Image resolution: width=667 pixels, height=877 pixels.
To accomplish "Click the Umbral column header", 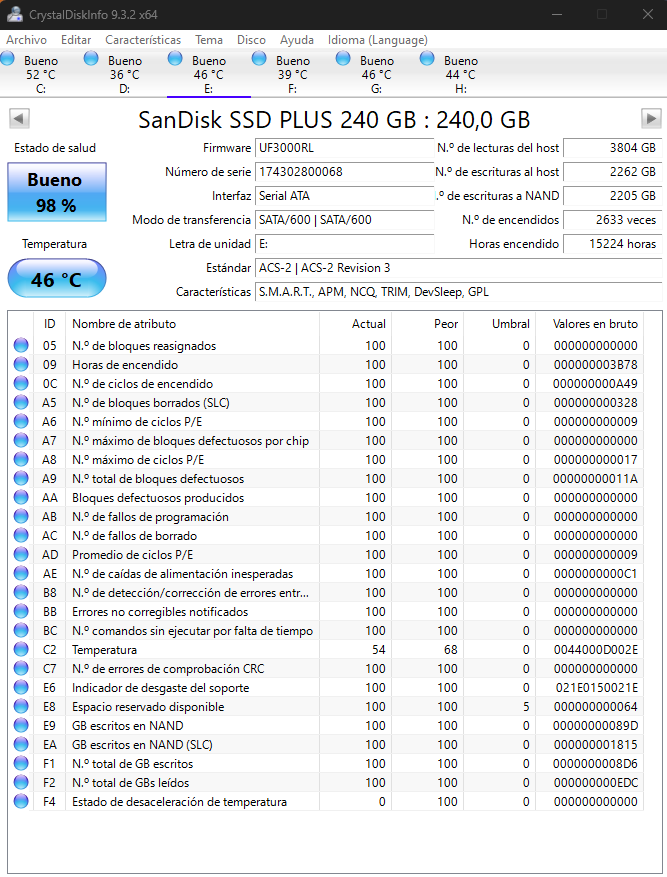I will (500, 324).
